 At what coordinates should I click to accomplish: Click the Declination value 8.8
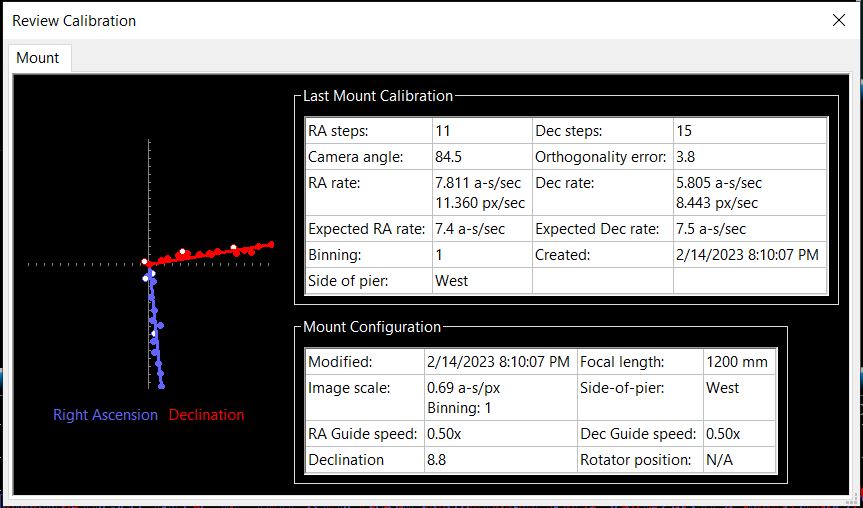point(436,460)
